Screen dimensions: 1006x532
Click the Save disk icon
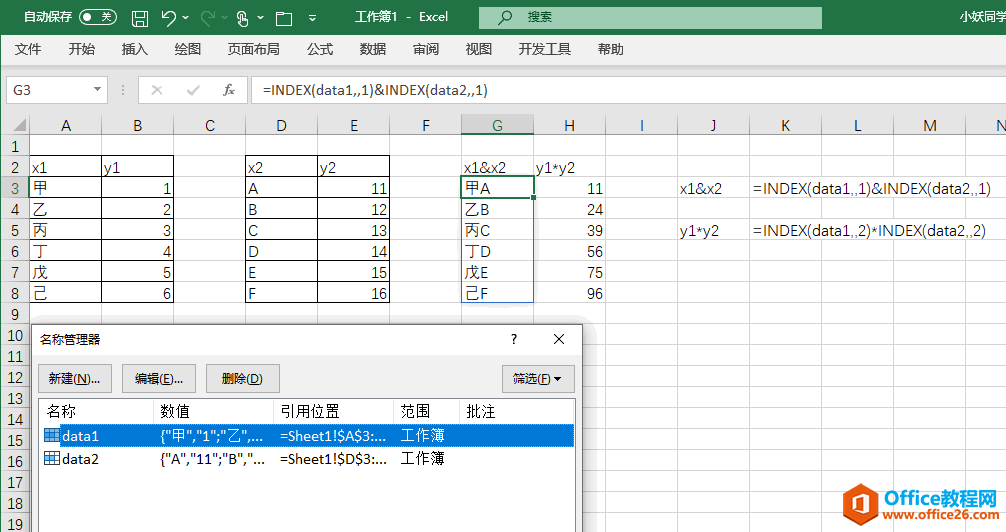point(140,18)
